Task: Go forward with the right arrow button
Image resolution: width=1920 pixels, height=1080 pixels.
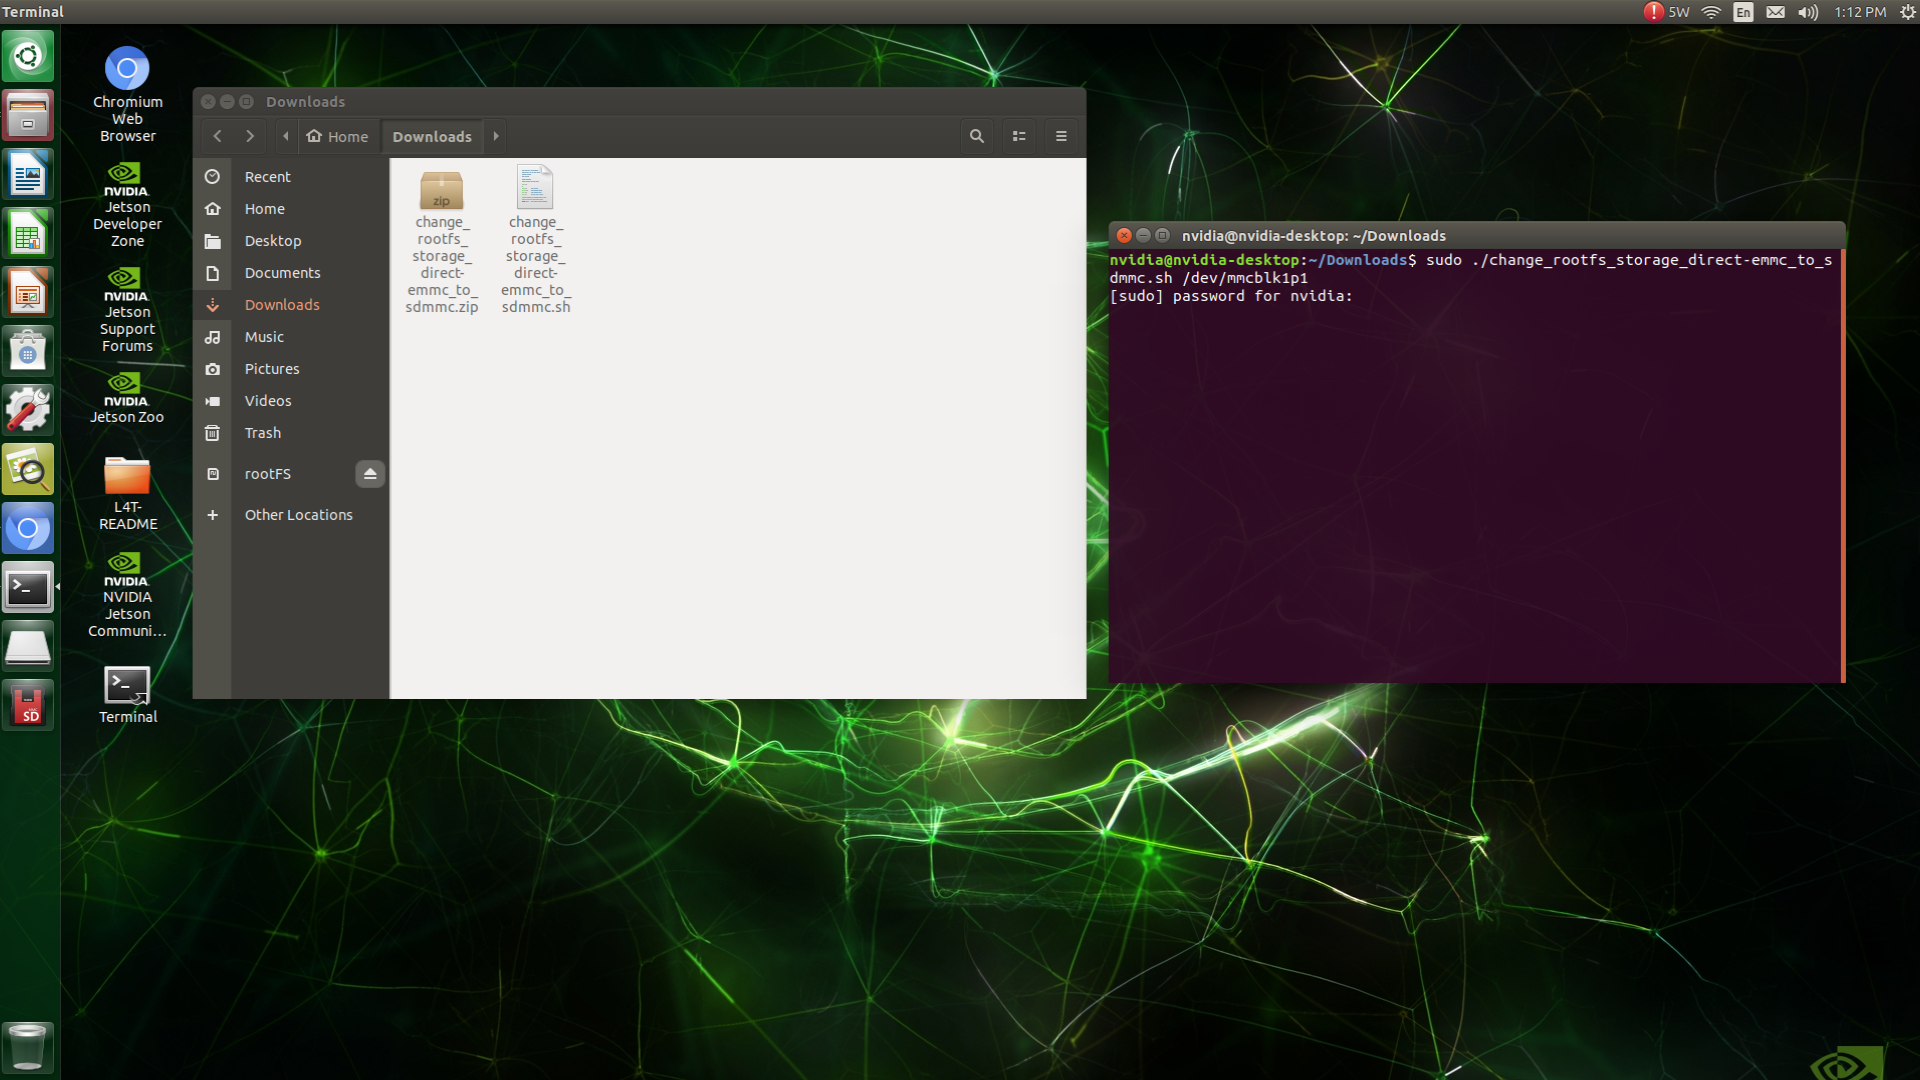Action: 250,136
